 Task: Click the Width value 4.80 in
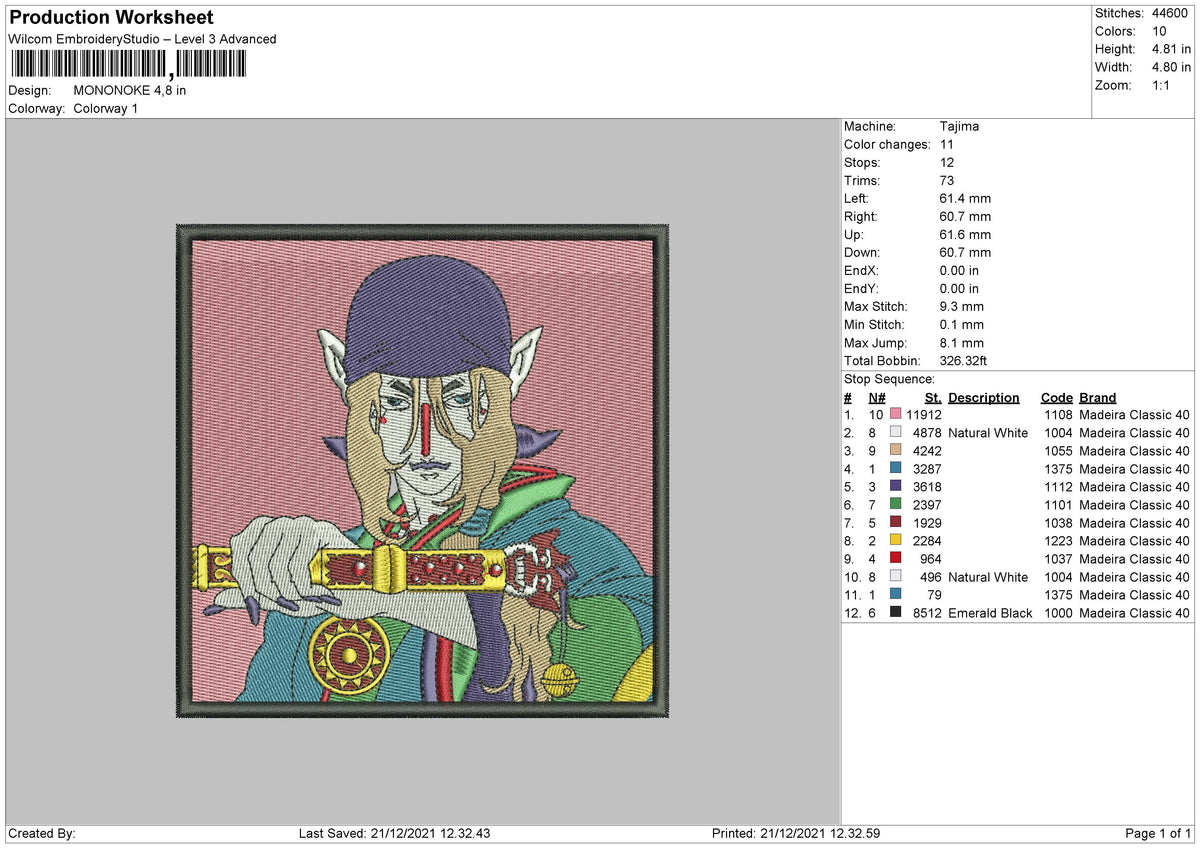pos(1171,67)
